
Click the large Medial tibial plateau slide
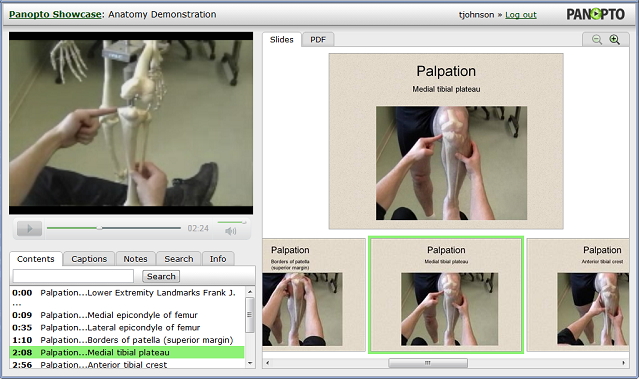click(x=446, y=141)
